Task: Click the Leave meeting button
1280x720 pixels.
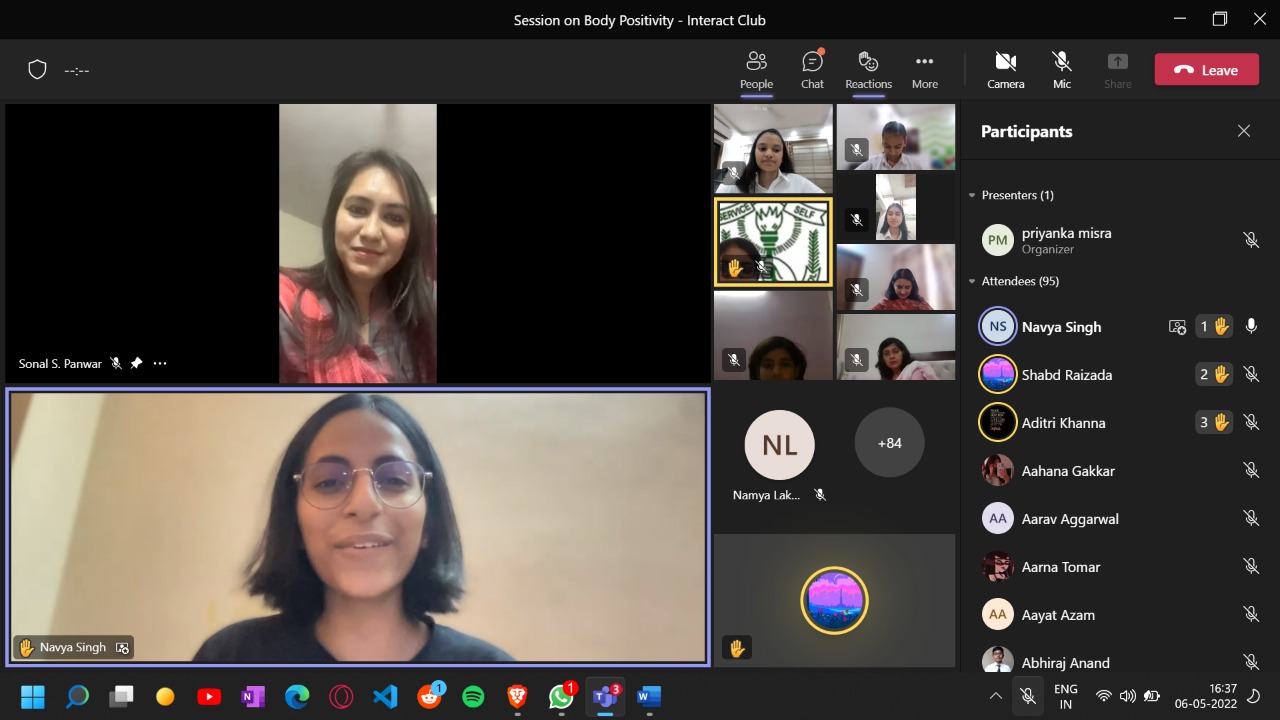Action: click(1206, 70)
